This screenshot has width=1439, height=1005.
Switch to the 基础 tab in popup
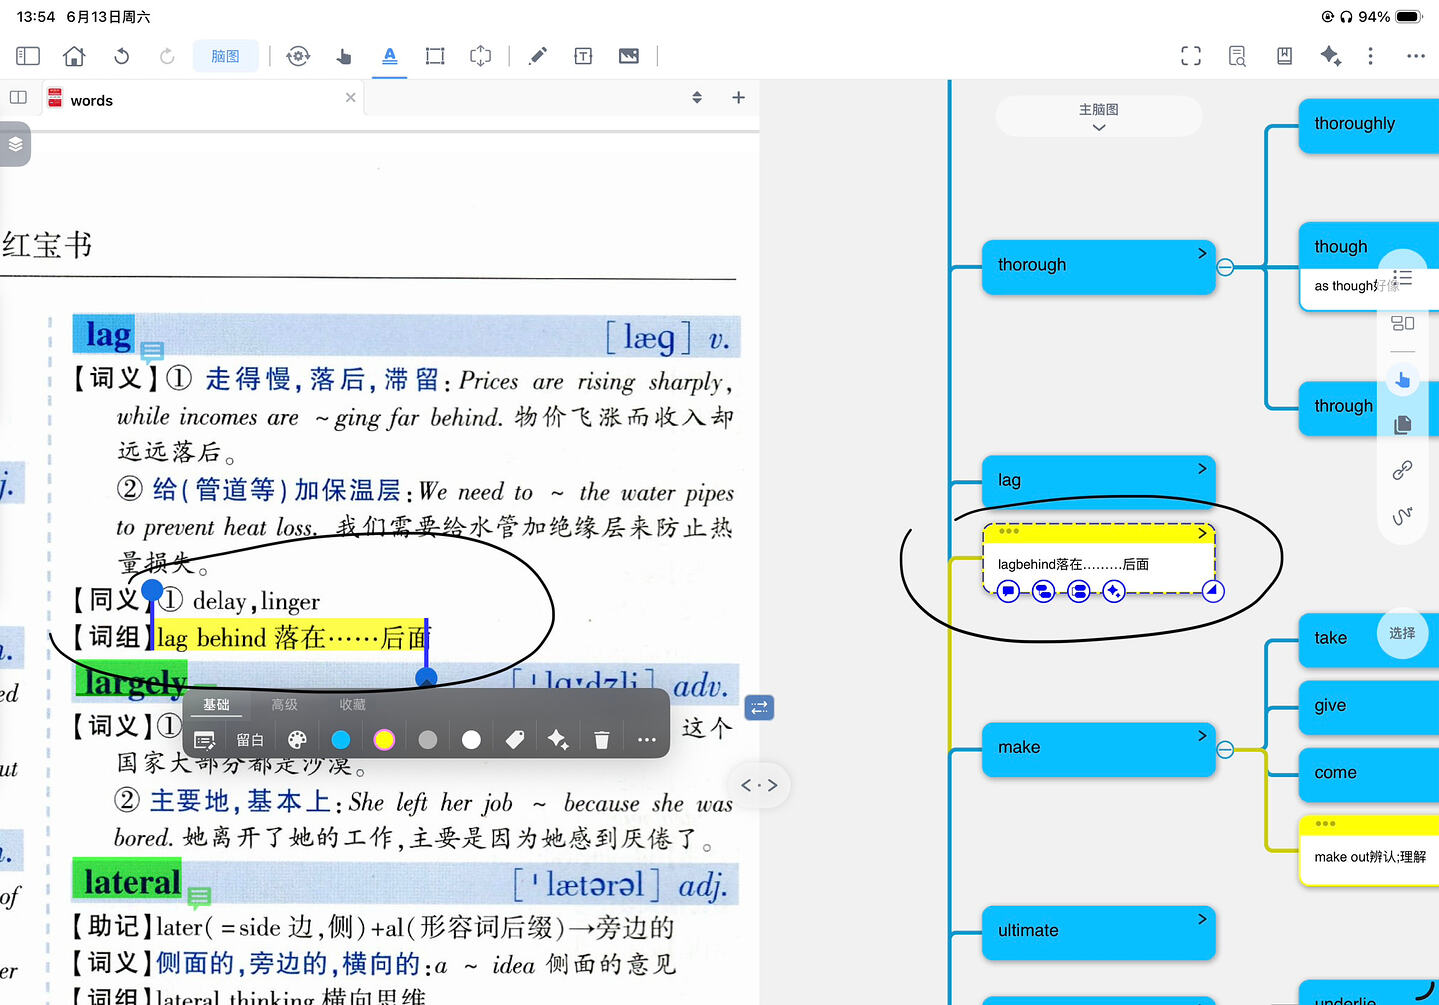point(216,705)
